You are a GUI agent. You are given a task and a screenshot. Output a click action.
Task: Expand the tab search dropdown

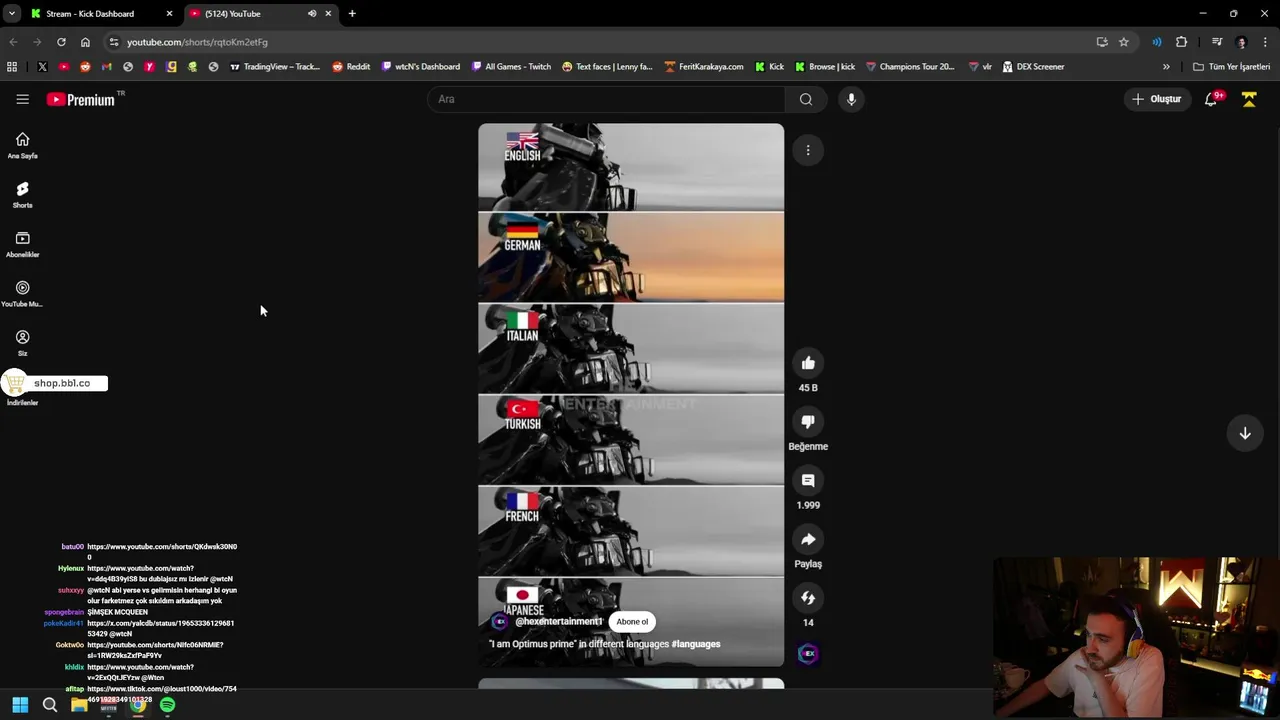[11, 14]
